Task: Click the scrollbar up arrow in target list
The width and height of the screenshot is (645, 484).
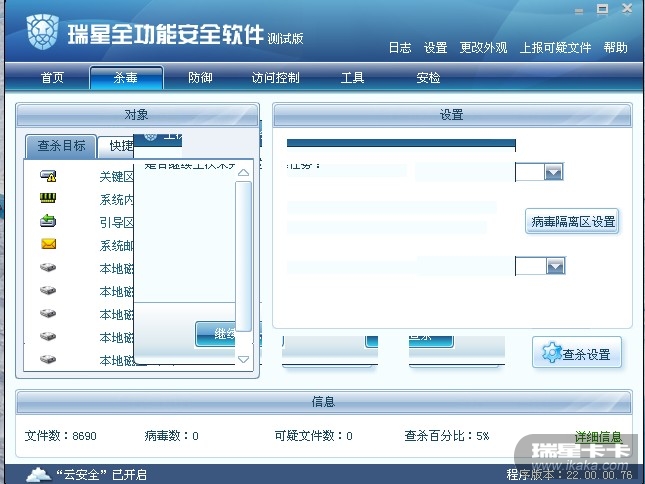Action: tap(244, 172)
